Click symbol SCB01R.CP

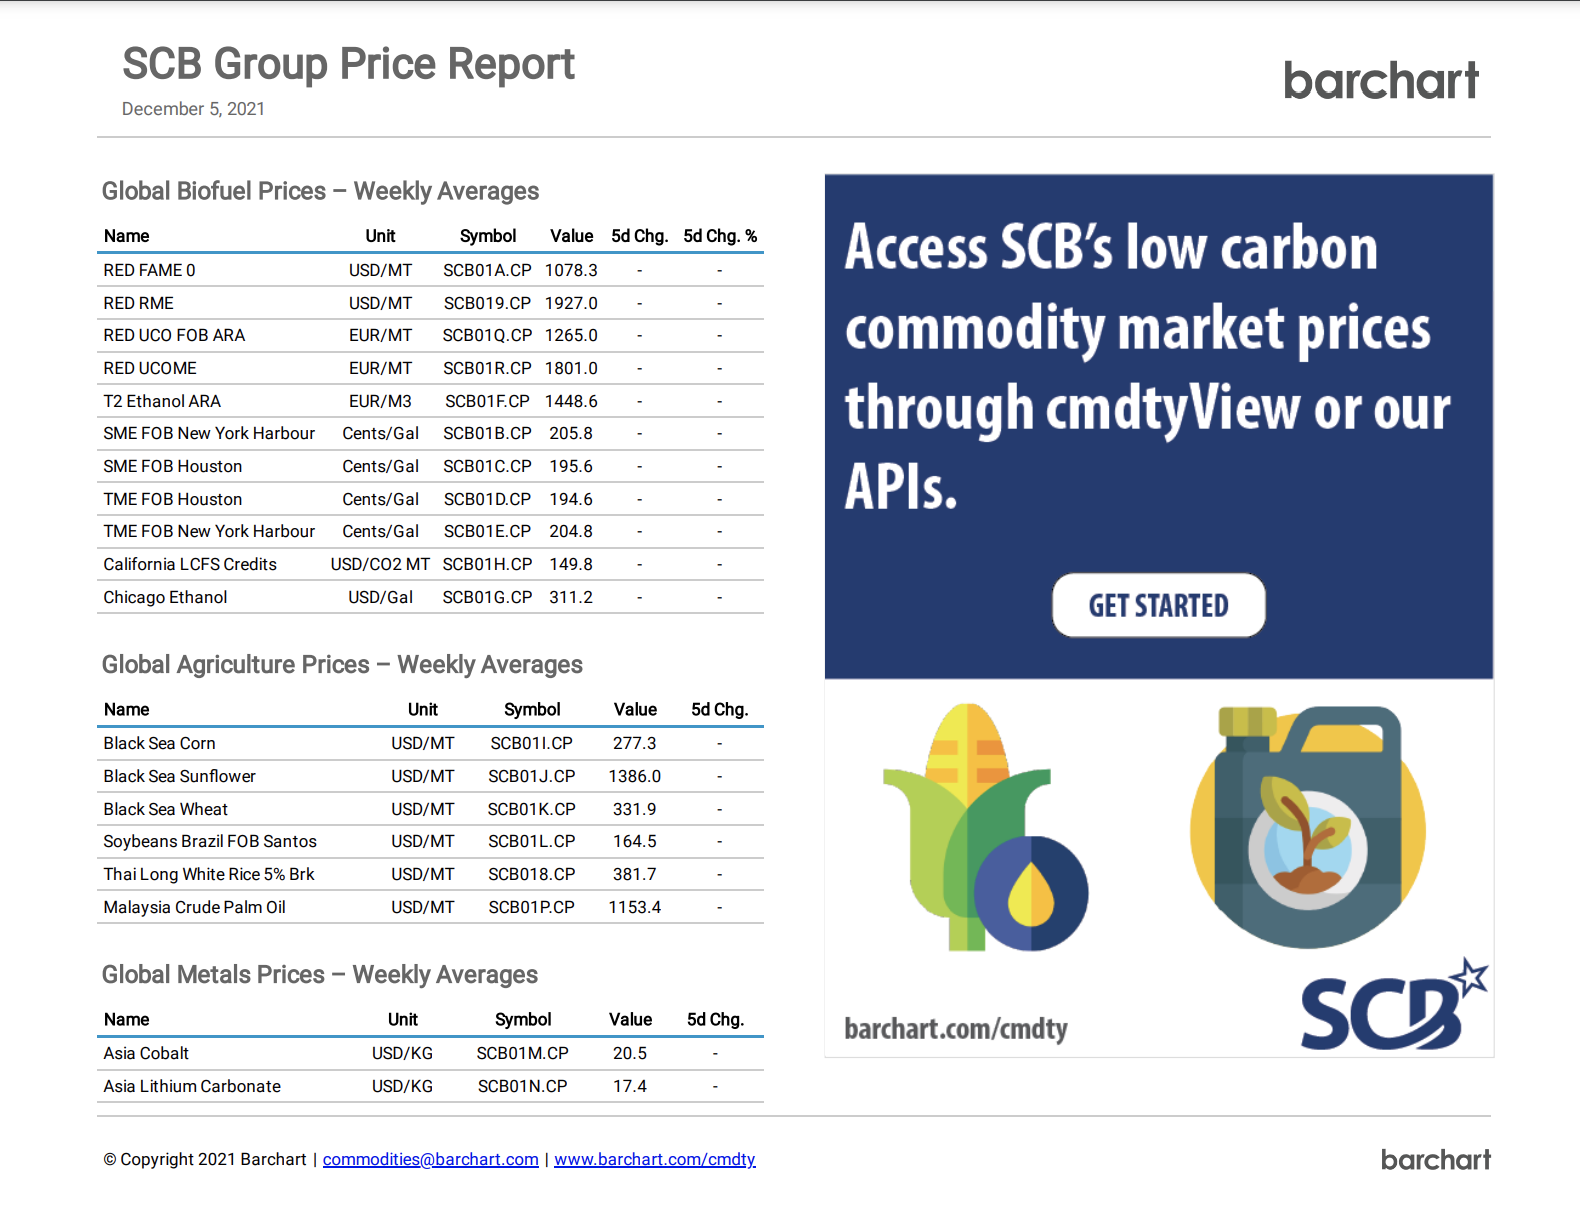pyautogui.click(x=487, y=368)
